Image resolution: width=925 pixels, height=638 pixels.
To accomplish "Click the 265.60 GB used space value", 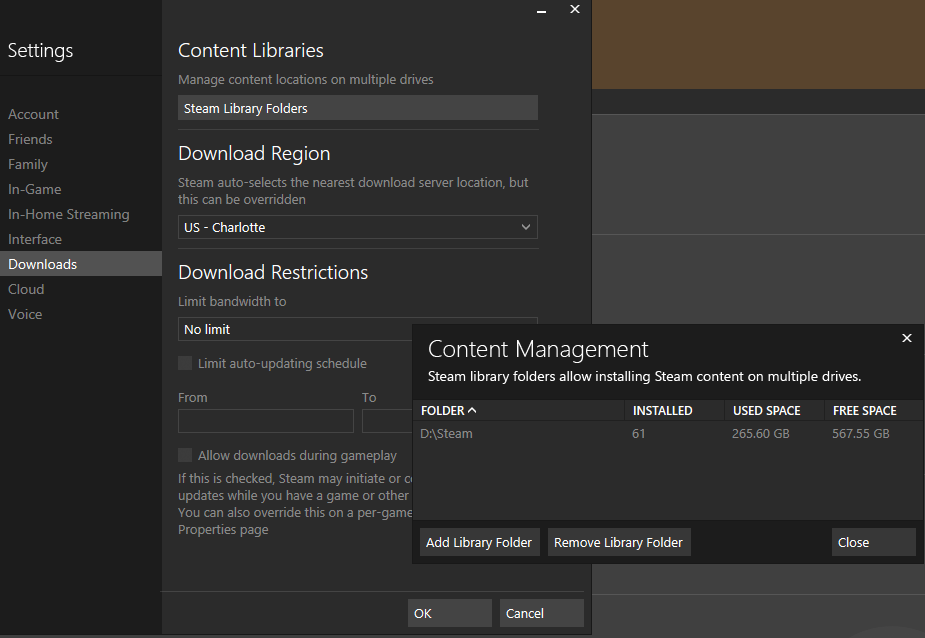I will tap(760, 434).
